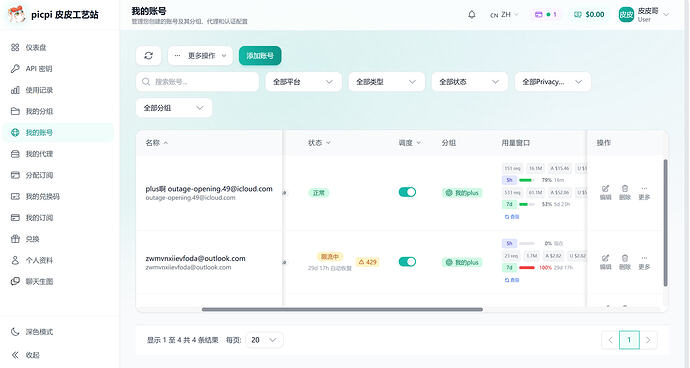Click the 添加账号 button
Viewport: 690px width, 368px height.
[x=260, y=56]
